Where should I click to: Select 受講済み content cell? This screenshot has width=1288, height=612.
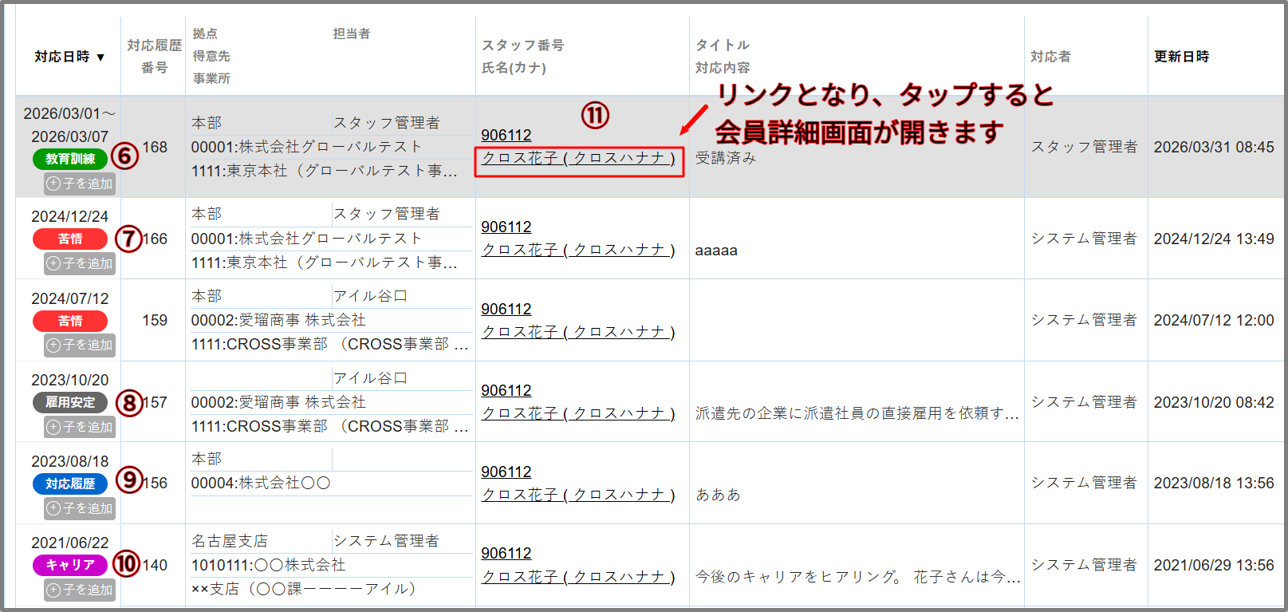(726, 158)
